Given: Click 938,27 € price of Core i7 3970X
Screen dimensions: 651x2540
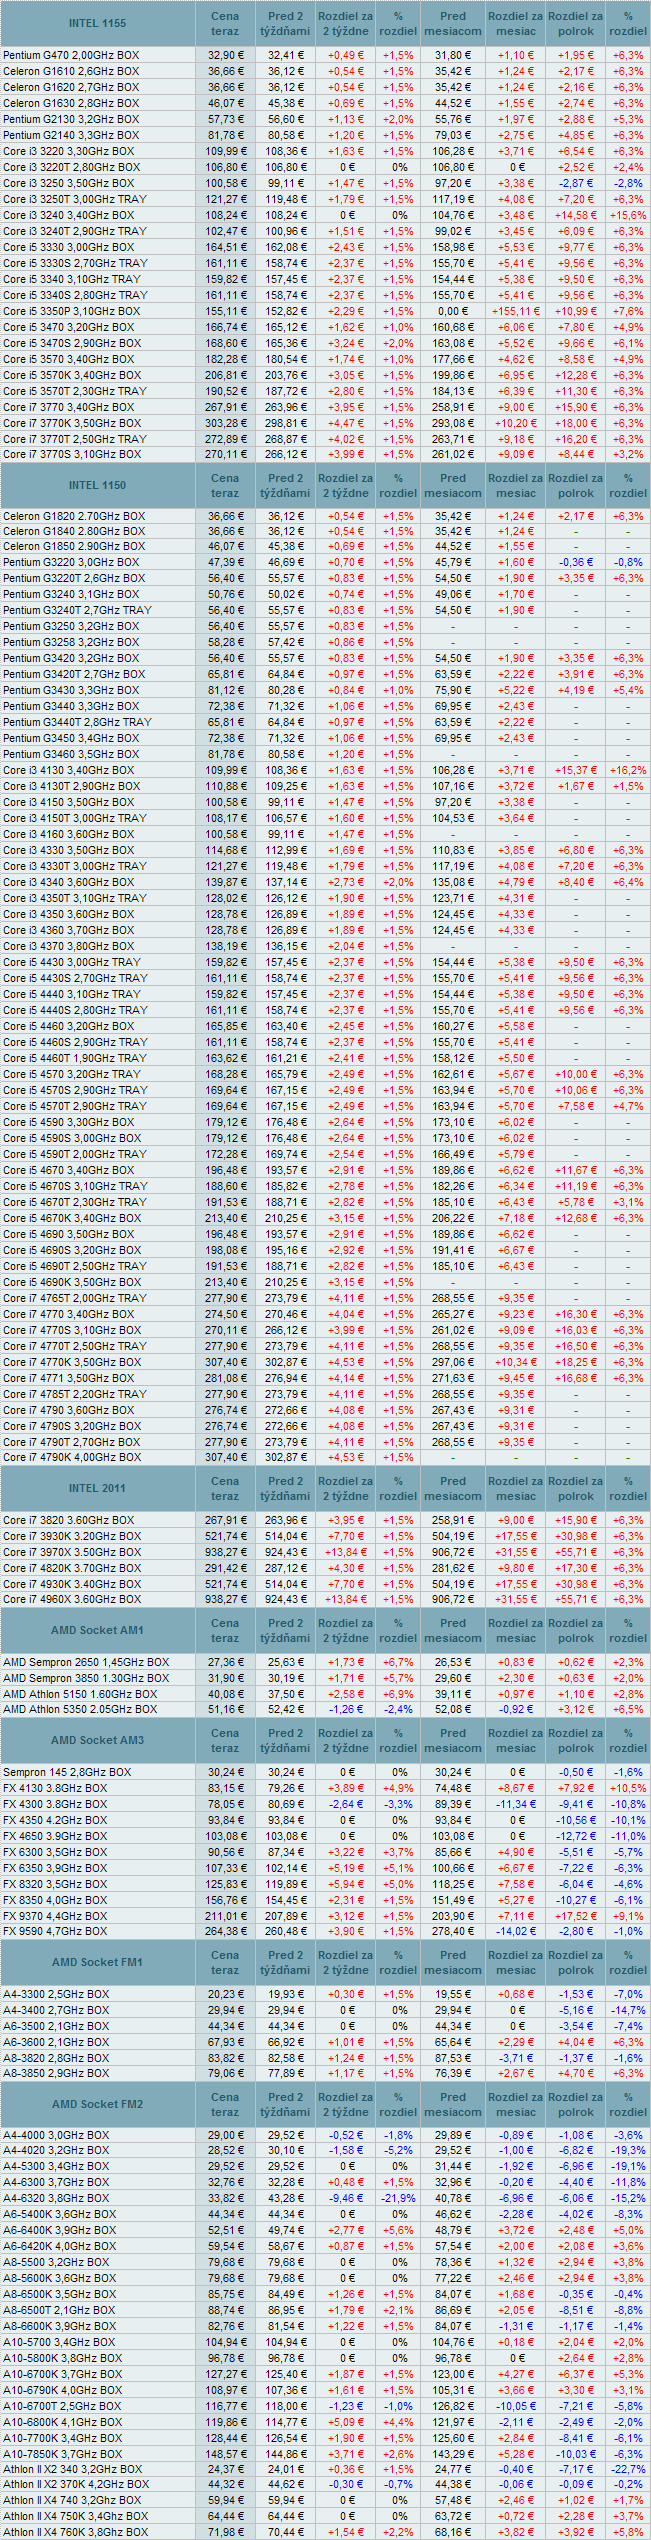Looking at the screenshot, I should (x=225, y=1552).
